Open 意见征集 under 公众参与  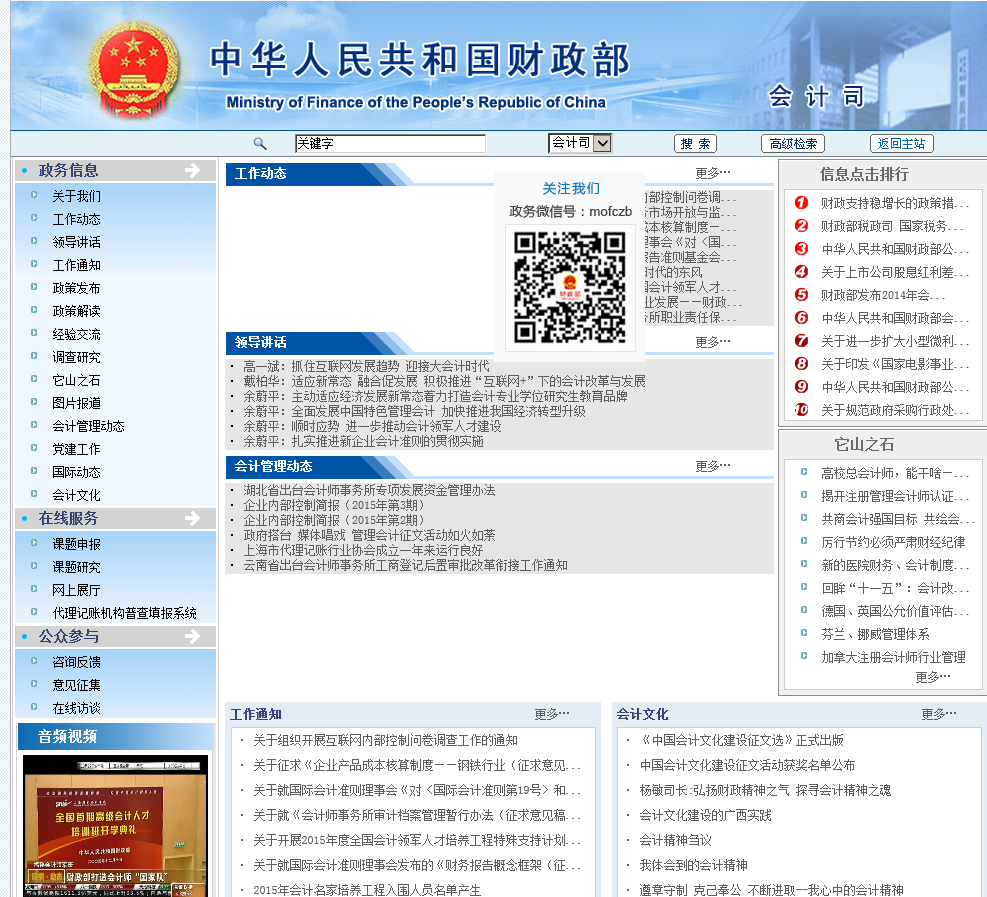coord(76,685)
